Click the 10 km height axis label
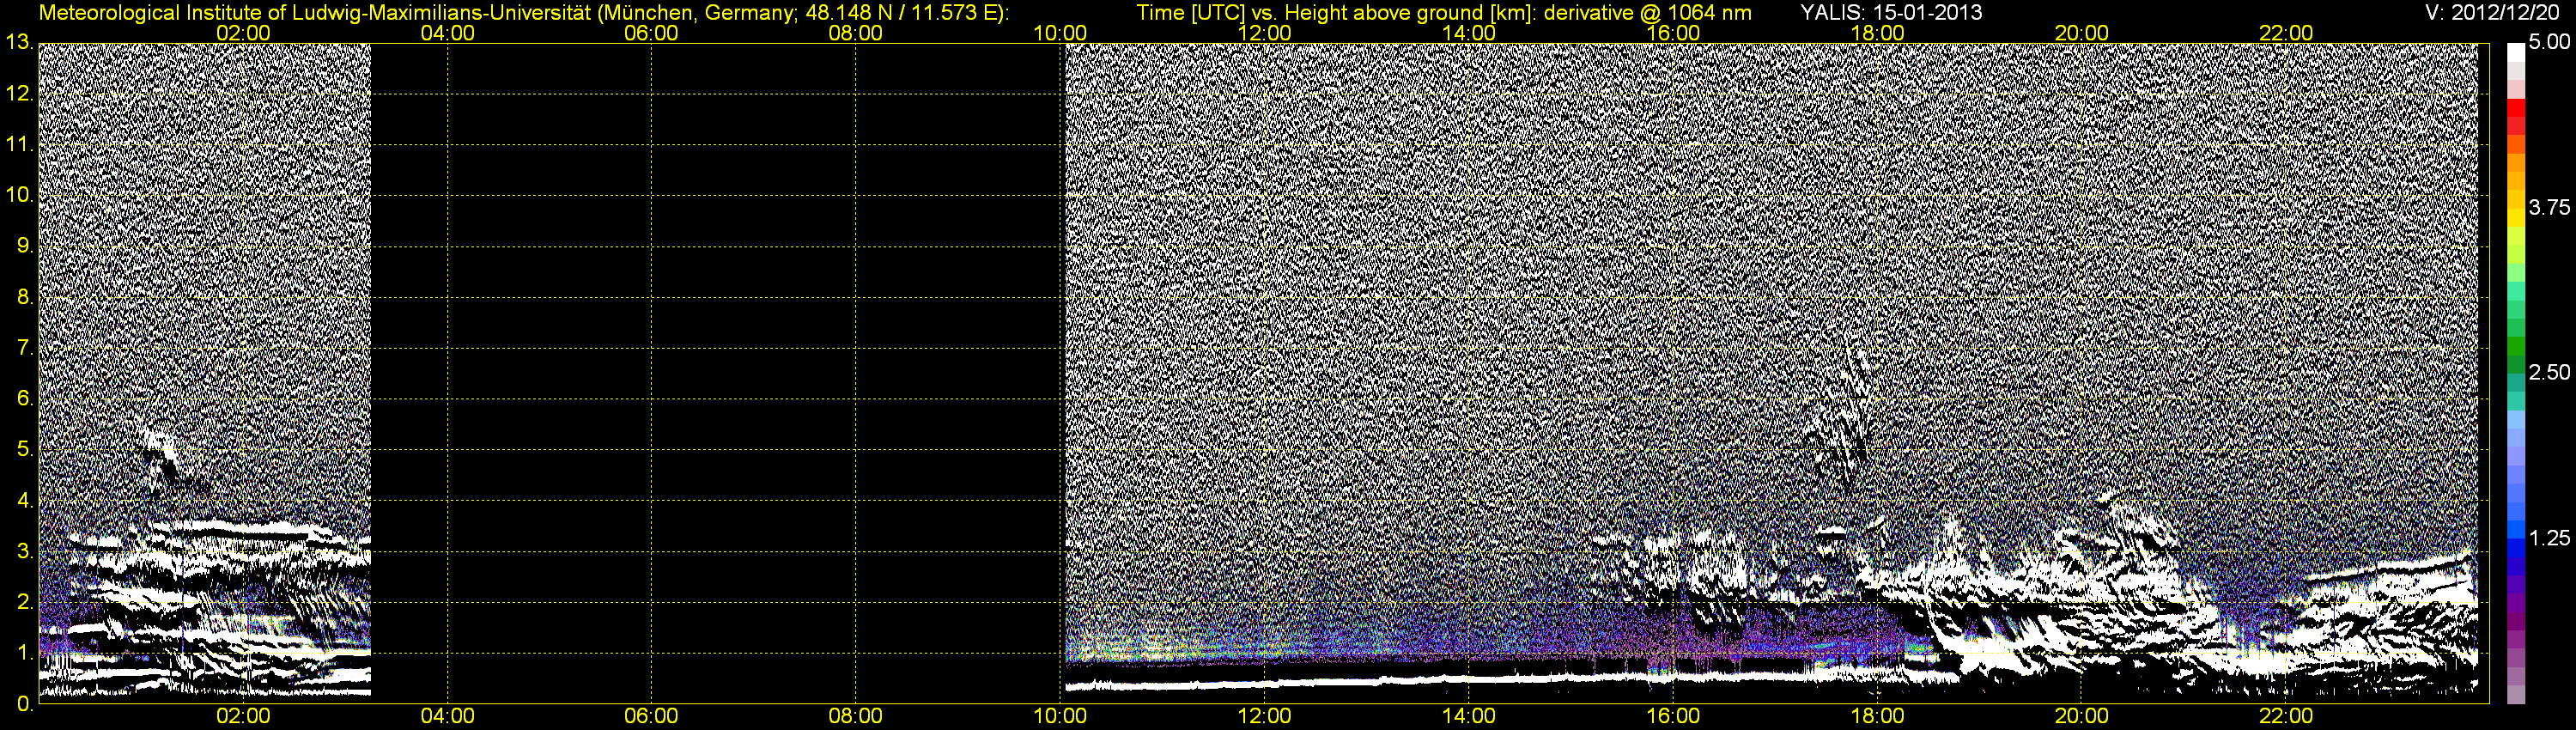The image size is (2576, 730). [x=18, y=195]
